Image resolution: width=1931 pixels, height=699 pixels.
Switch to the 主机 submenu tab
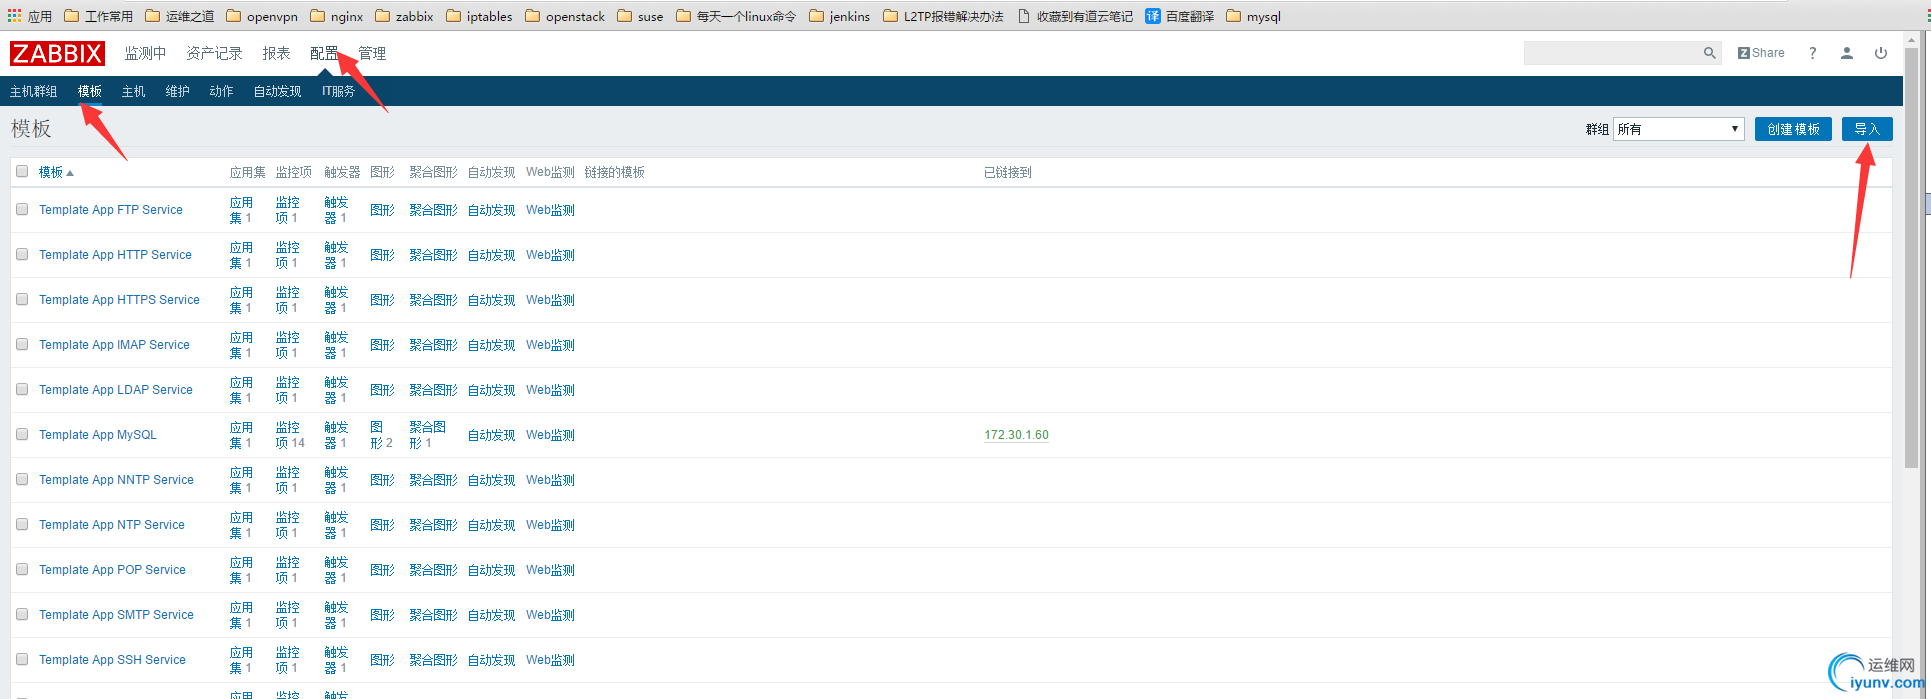(x=133, y=91)
